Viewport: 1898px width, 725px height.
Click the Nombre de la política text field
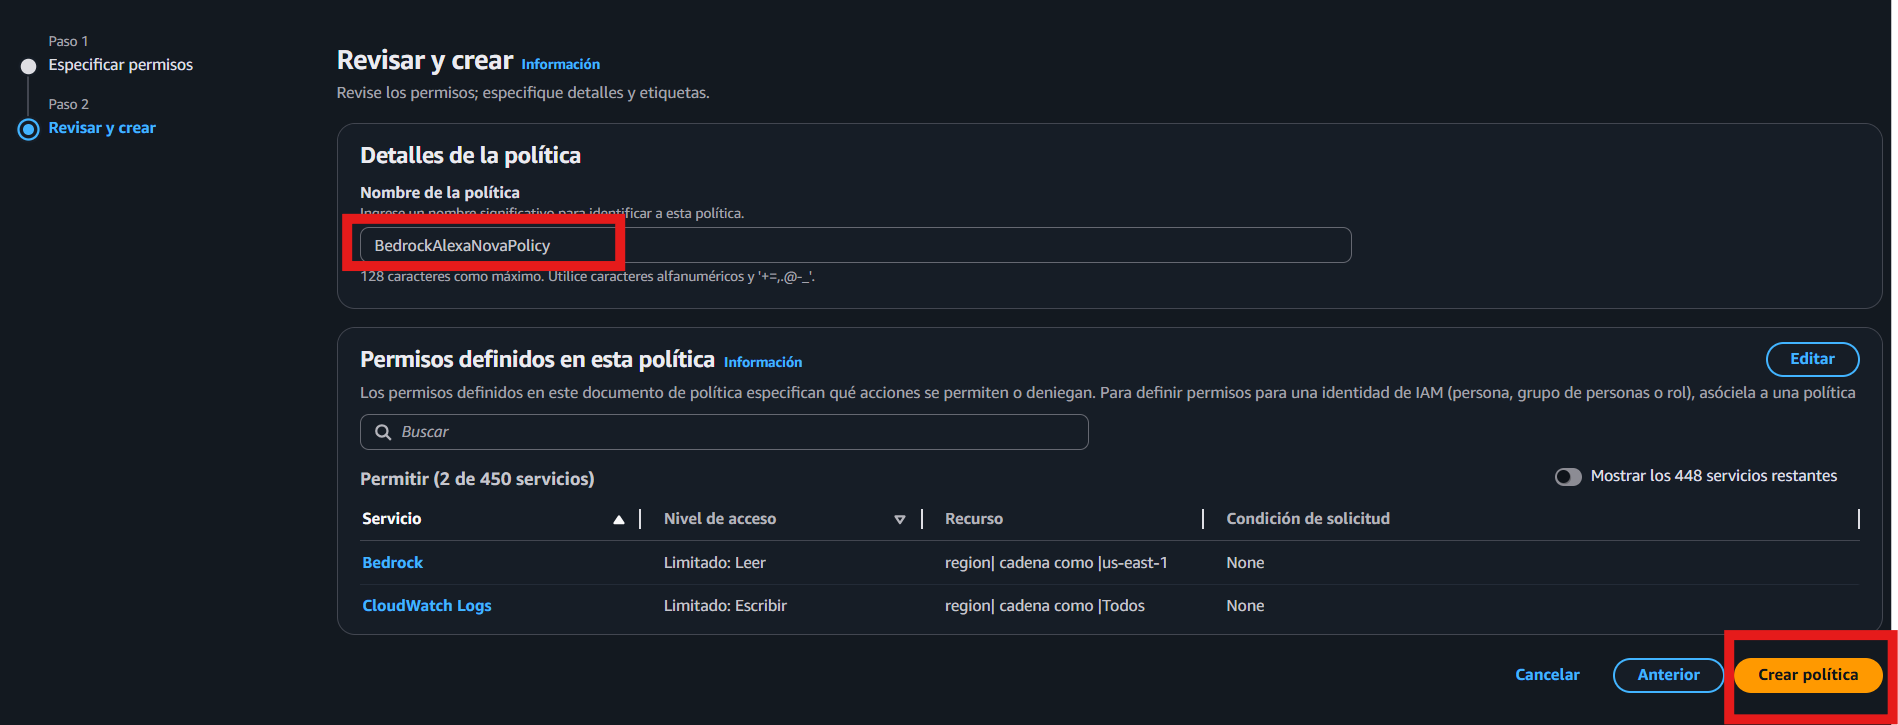coord(855,245)
